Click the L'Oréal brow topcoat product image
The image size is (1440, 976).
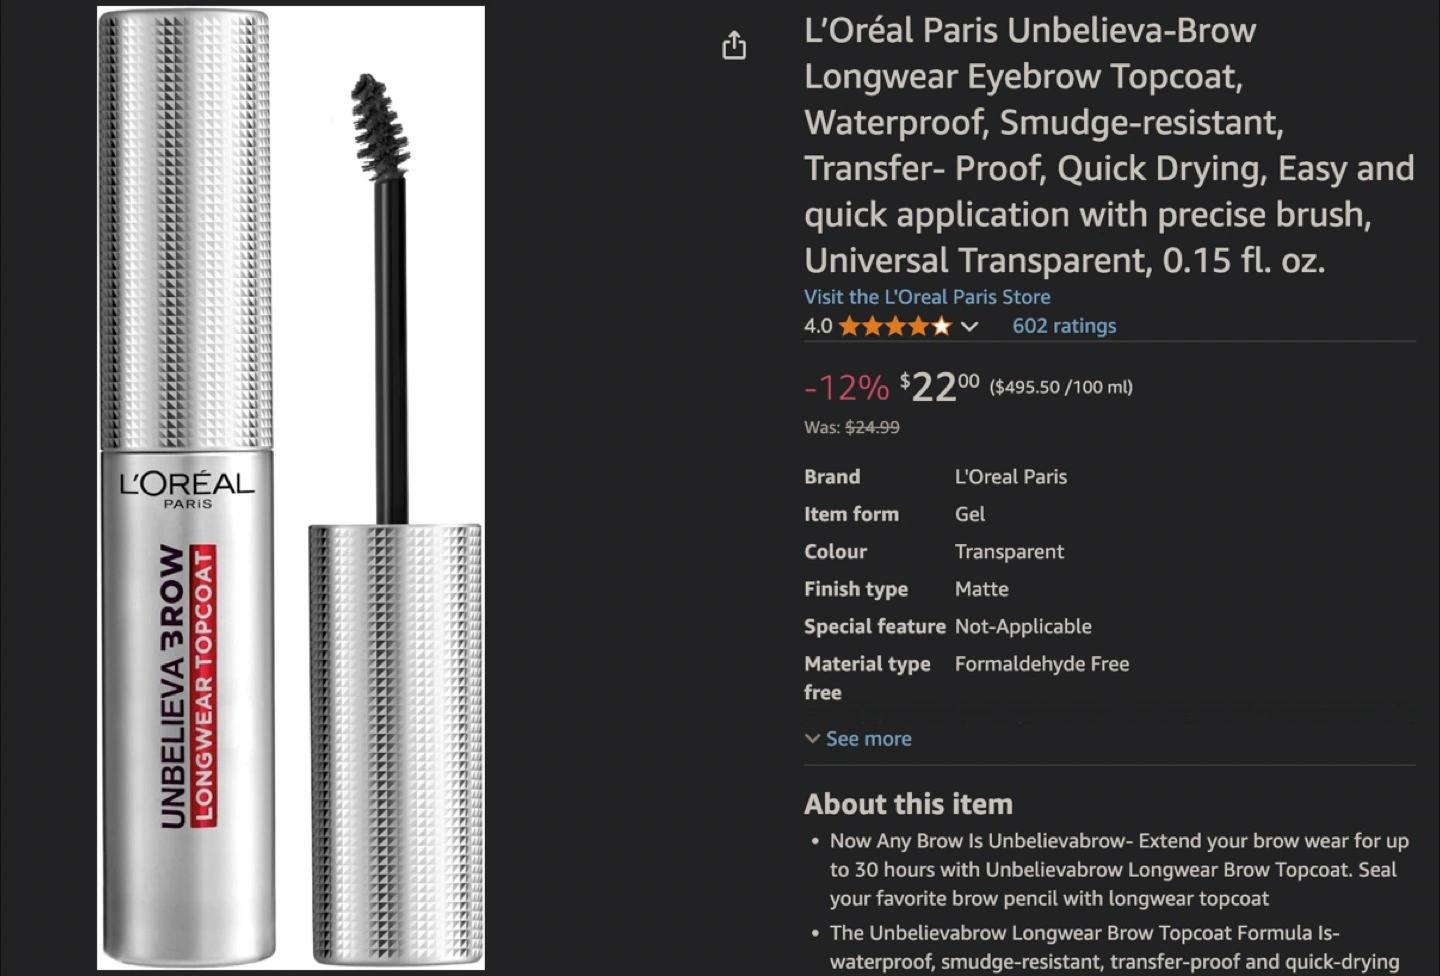(x=291, y=487)
